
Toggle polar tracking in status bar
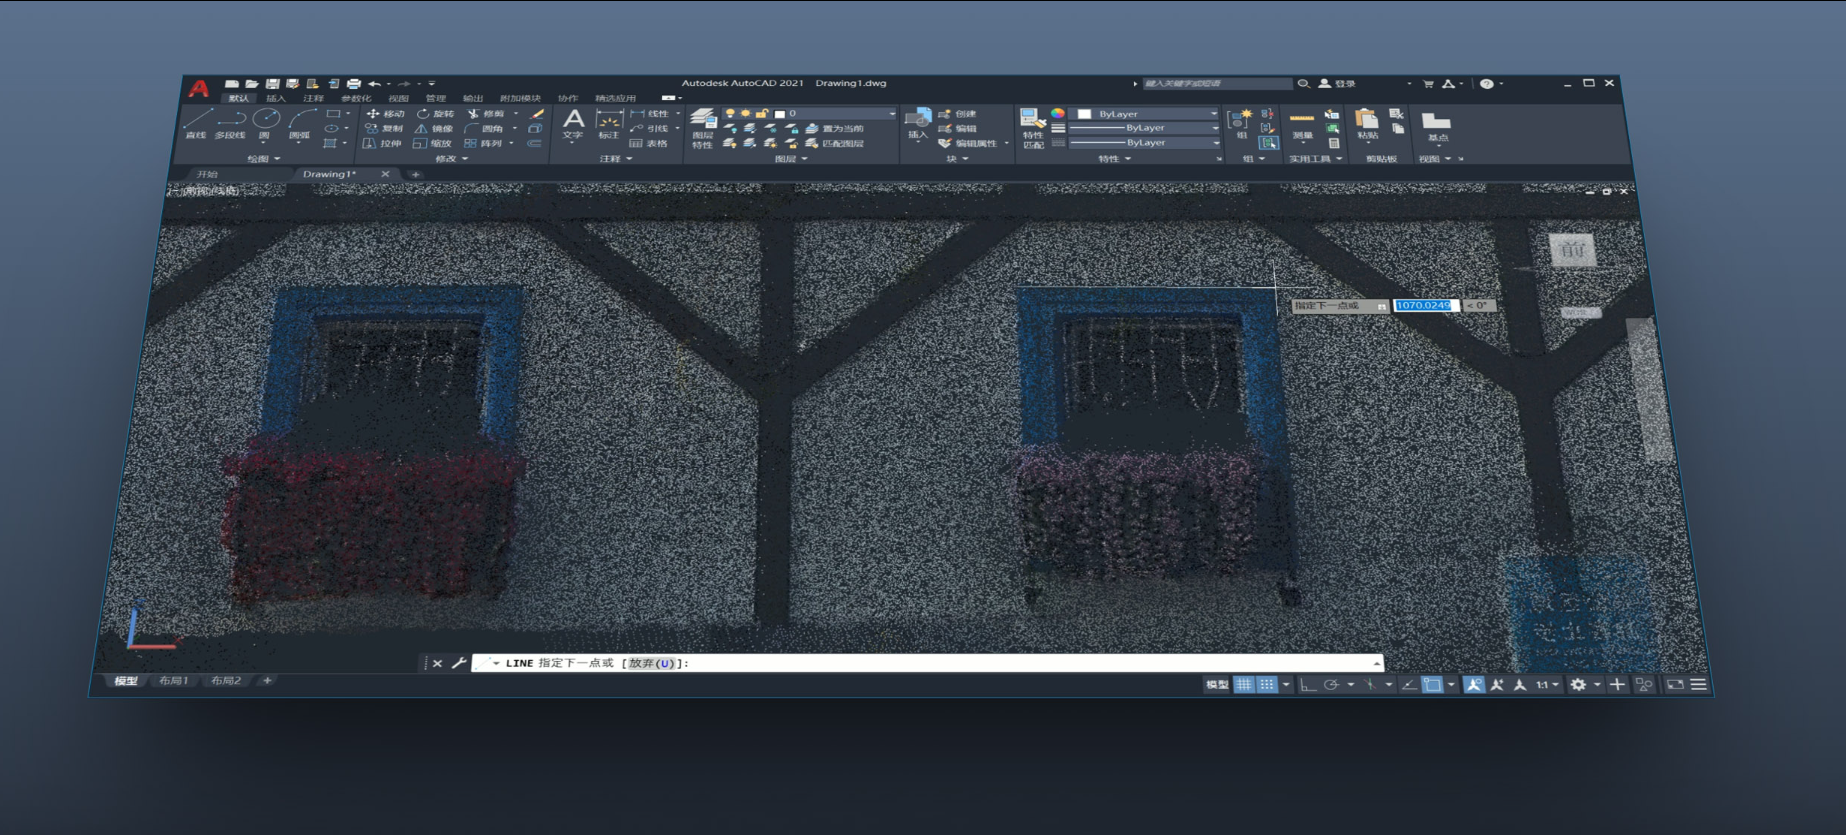click(1331, 685)
